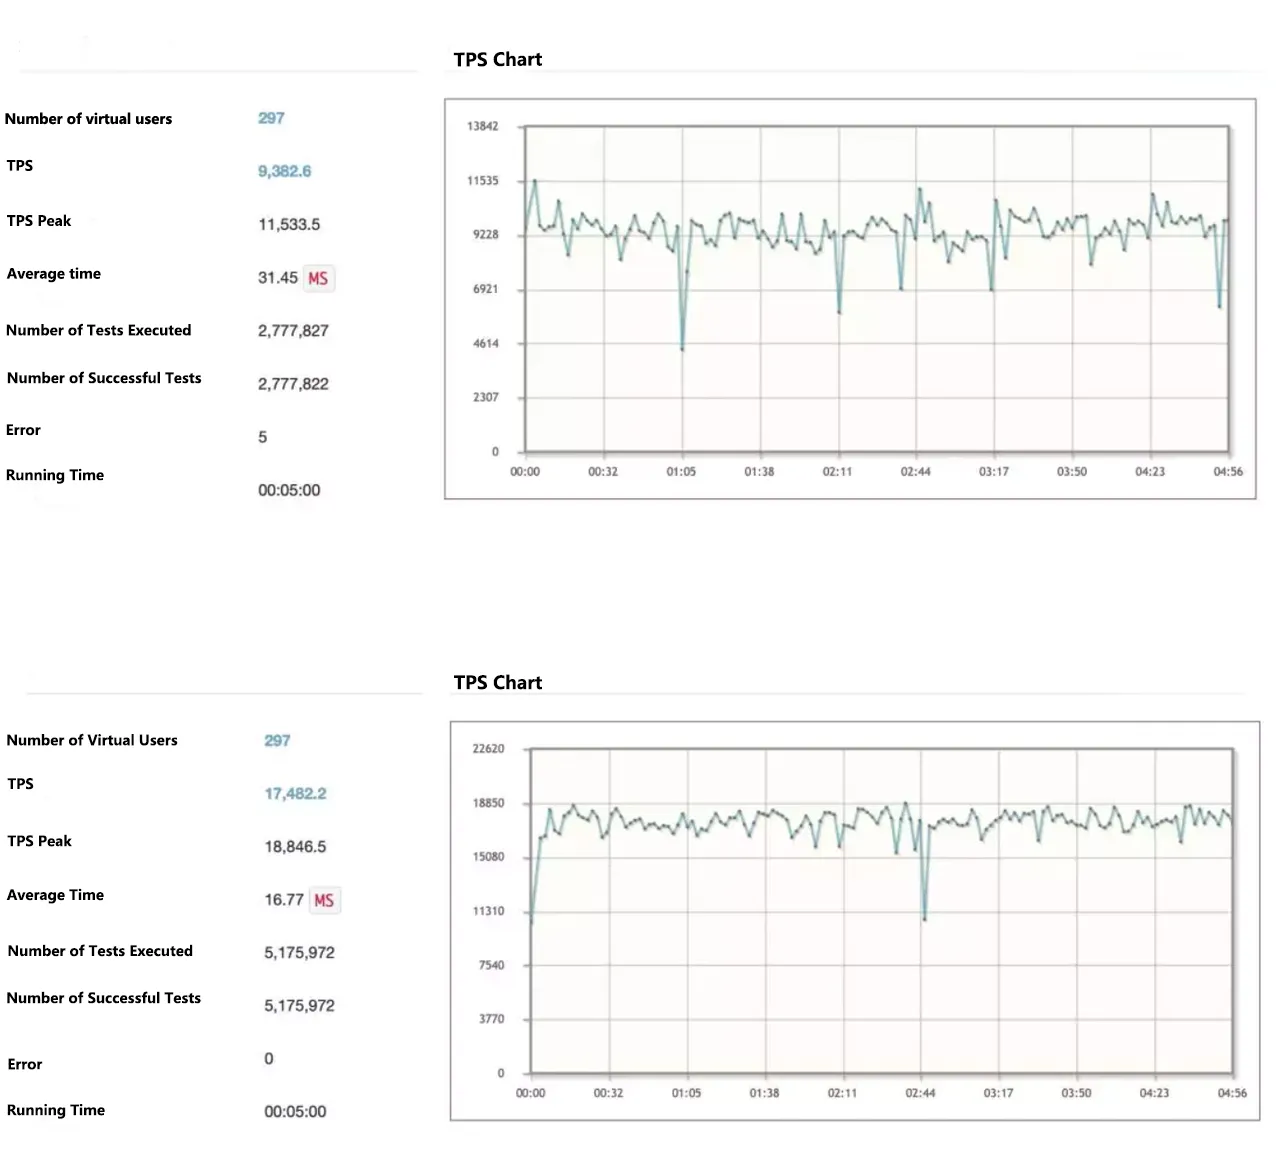The height and width of the screenshot is (1151, 1280).
Task: Select the TPS Peak value 18,846.5
Action: click(x=295, y=846)
